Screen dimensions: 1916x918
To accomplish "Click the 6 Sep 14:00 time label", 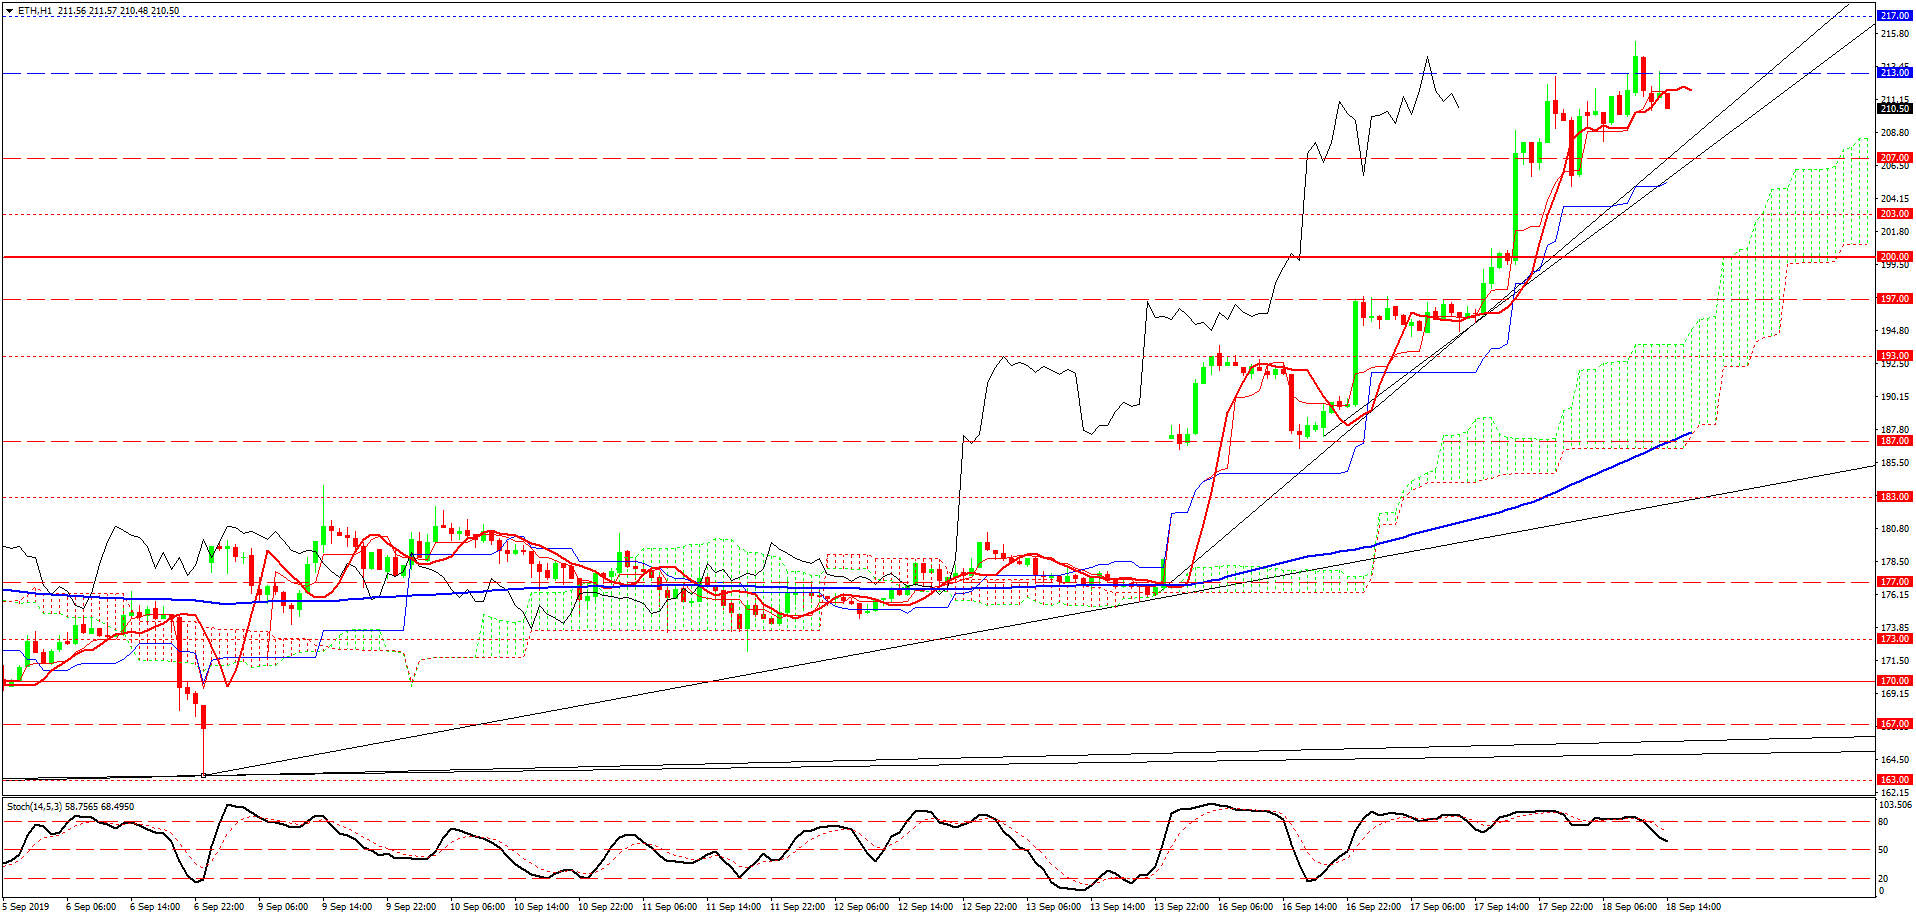I will pyautogui.click(x=155, y=907).
